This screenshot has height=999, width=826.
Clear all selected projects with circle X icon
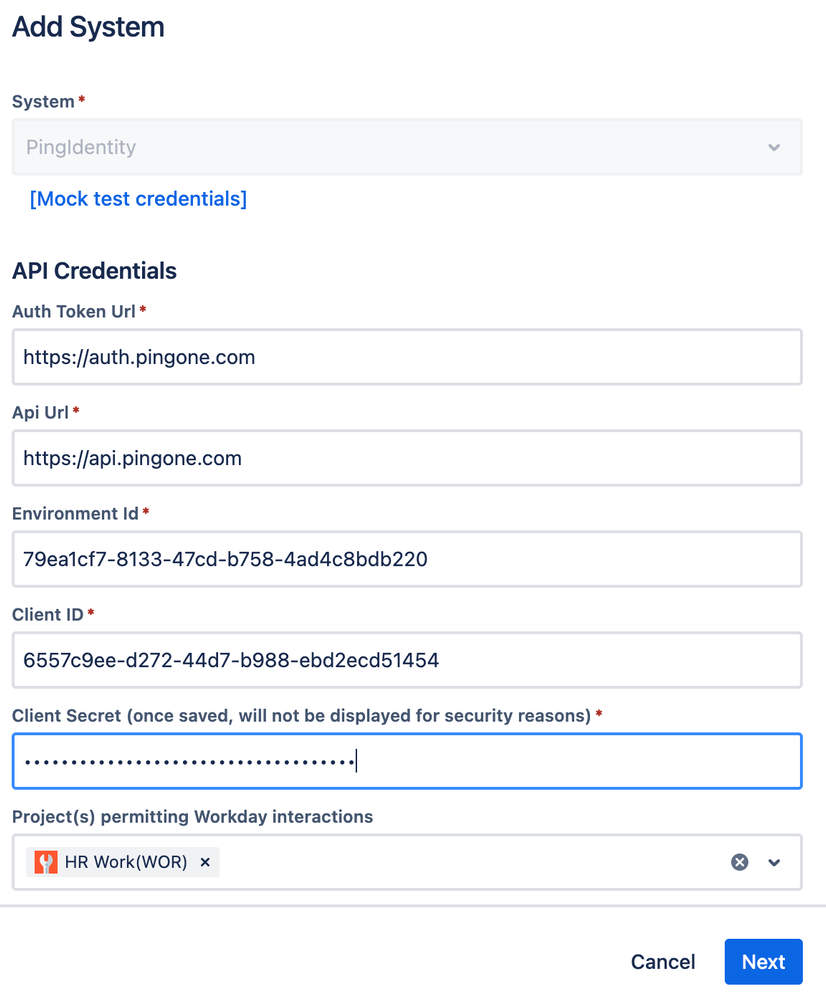point(739,862)
